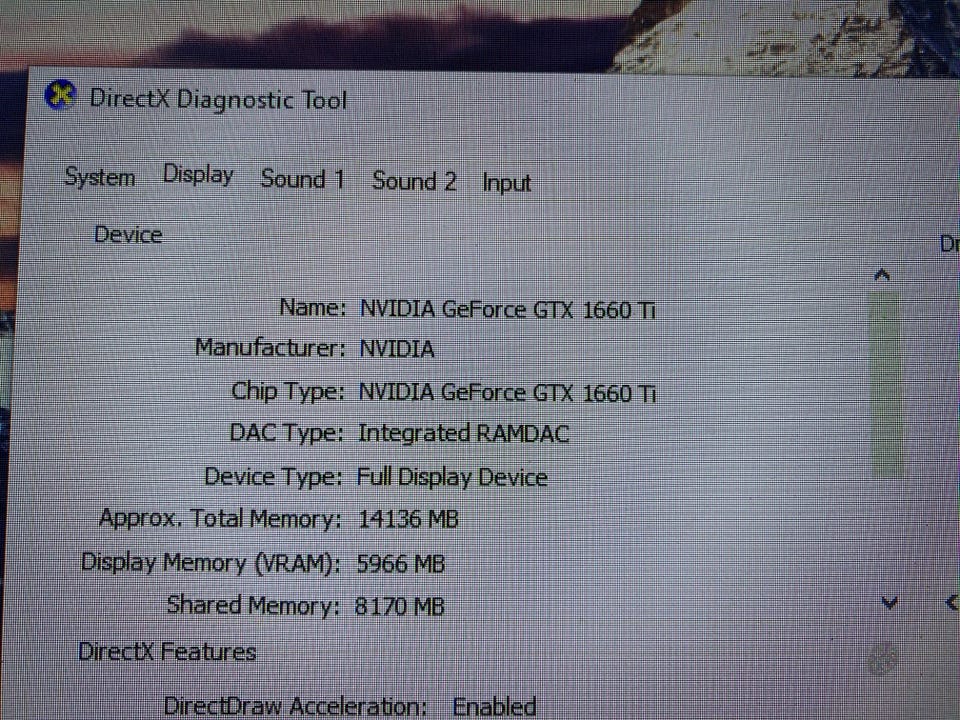Click the DAC Type label
Image resolution: width=960 pixels, height=720 pixels.
287,433
